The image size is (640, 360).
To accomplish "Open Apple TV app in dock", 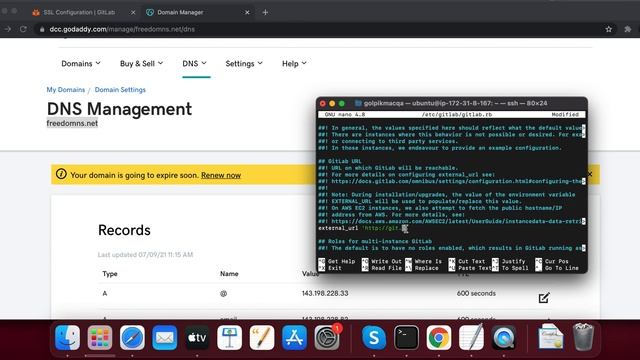I will point(197,338).
